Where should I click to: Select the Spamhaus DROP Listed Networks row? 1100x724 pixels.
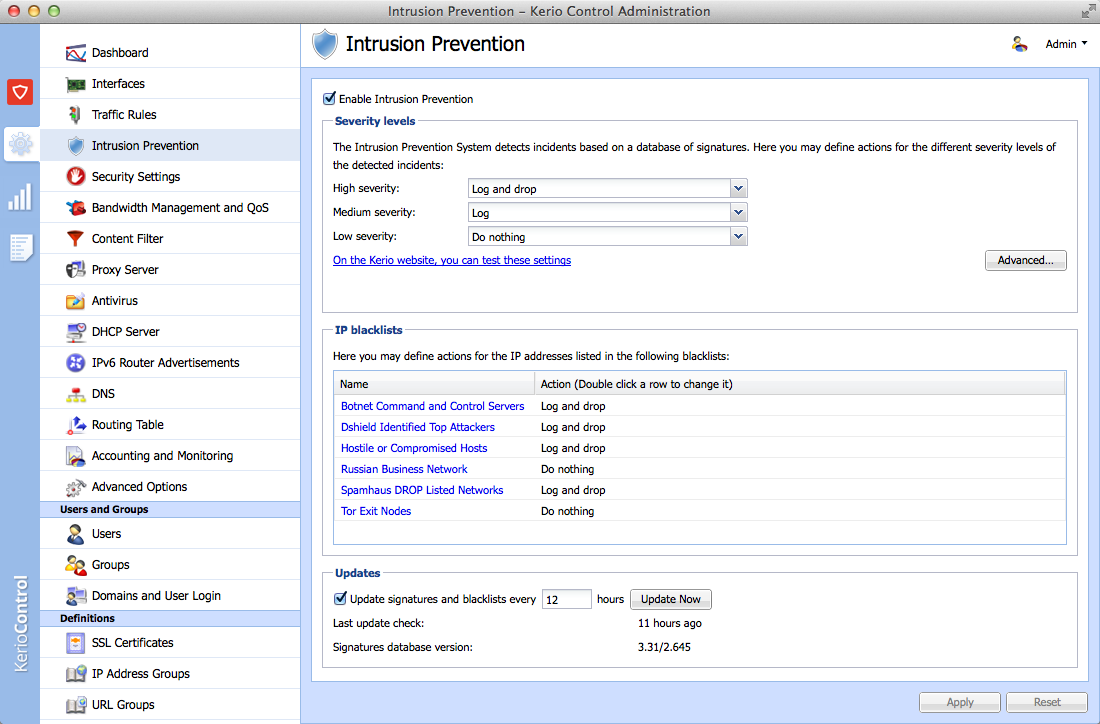(x=700, y=490)
